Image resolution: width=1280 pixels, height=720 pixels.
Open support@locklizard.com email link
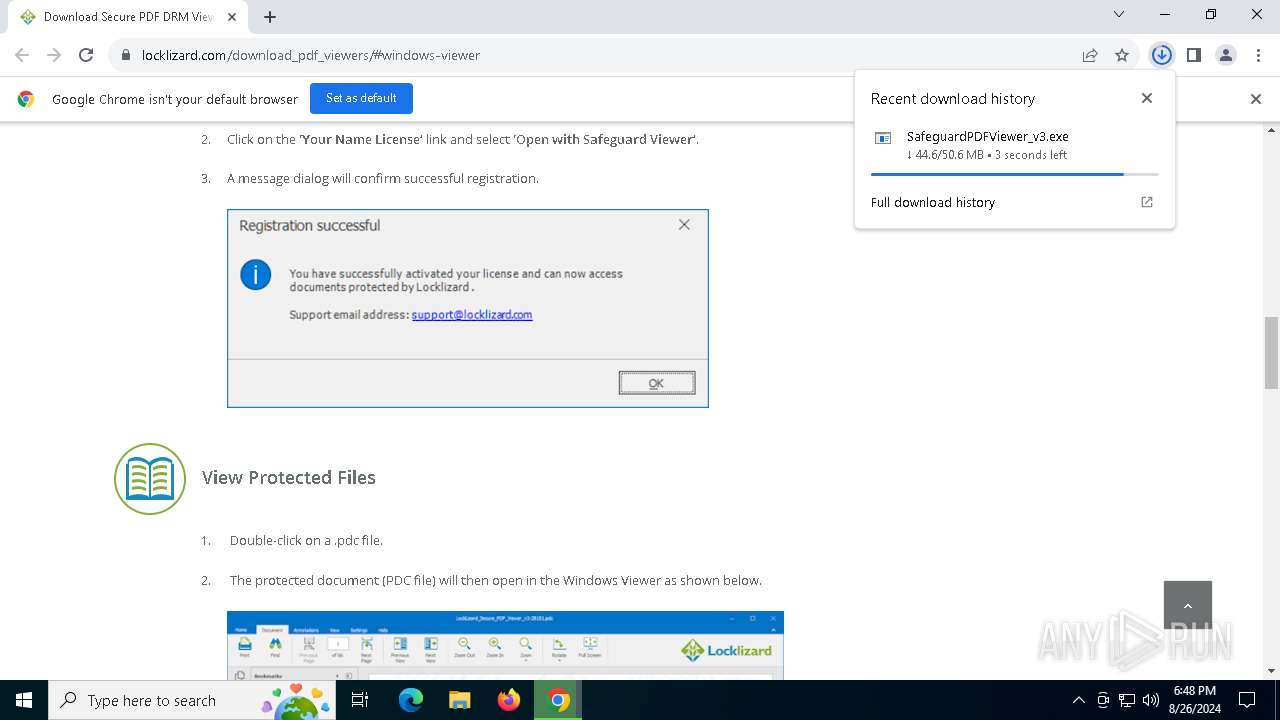tap(472, 314)
